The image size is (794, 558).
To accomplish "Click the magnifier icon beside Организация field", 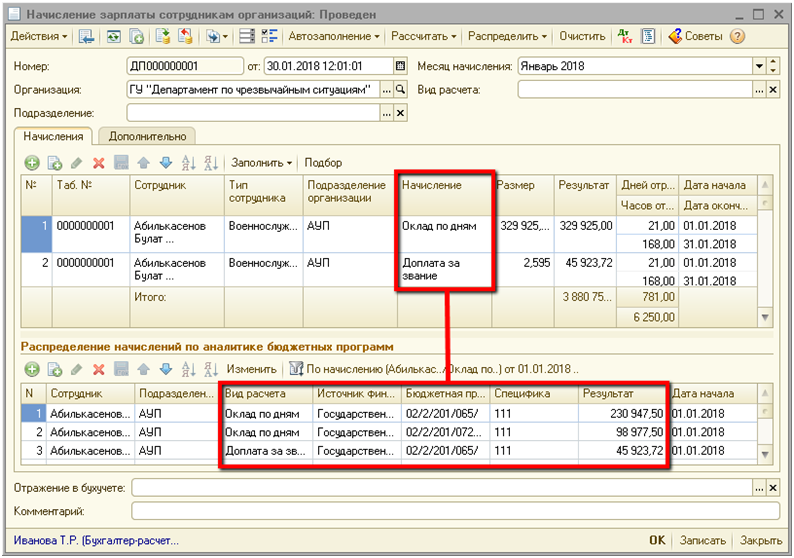I will [x=401, y=90].
